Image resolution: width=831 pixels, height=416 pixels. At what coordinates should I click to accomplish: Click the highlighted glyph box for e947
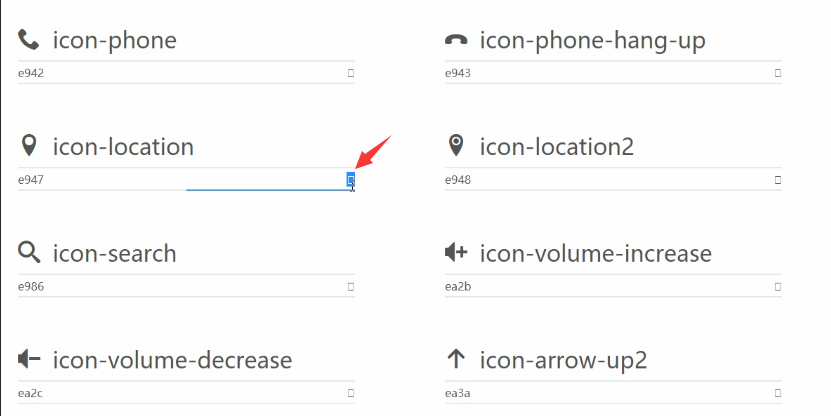point(351,180)
